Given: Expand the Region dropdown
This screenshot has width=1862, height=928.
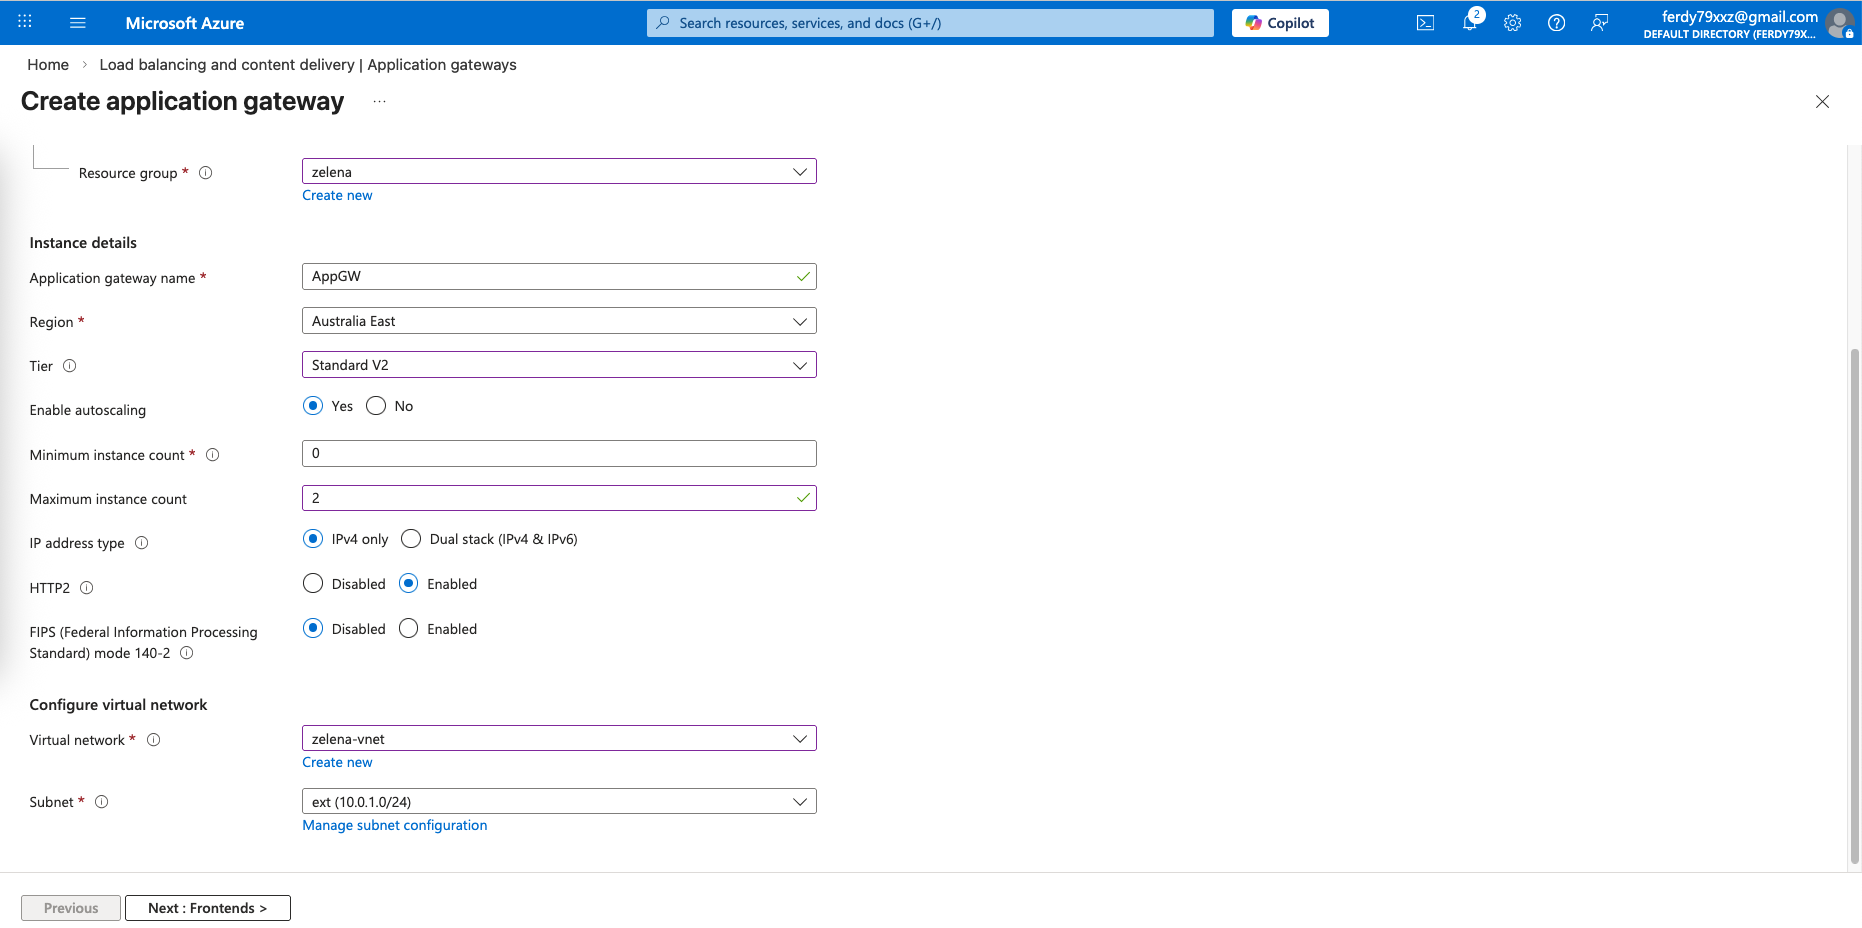Looking at the screenshot, I should point(559,321).
